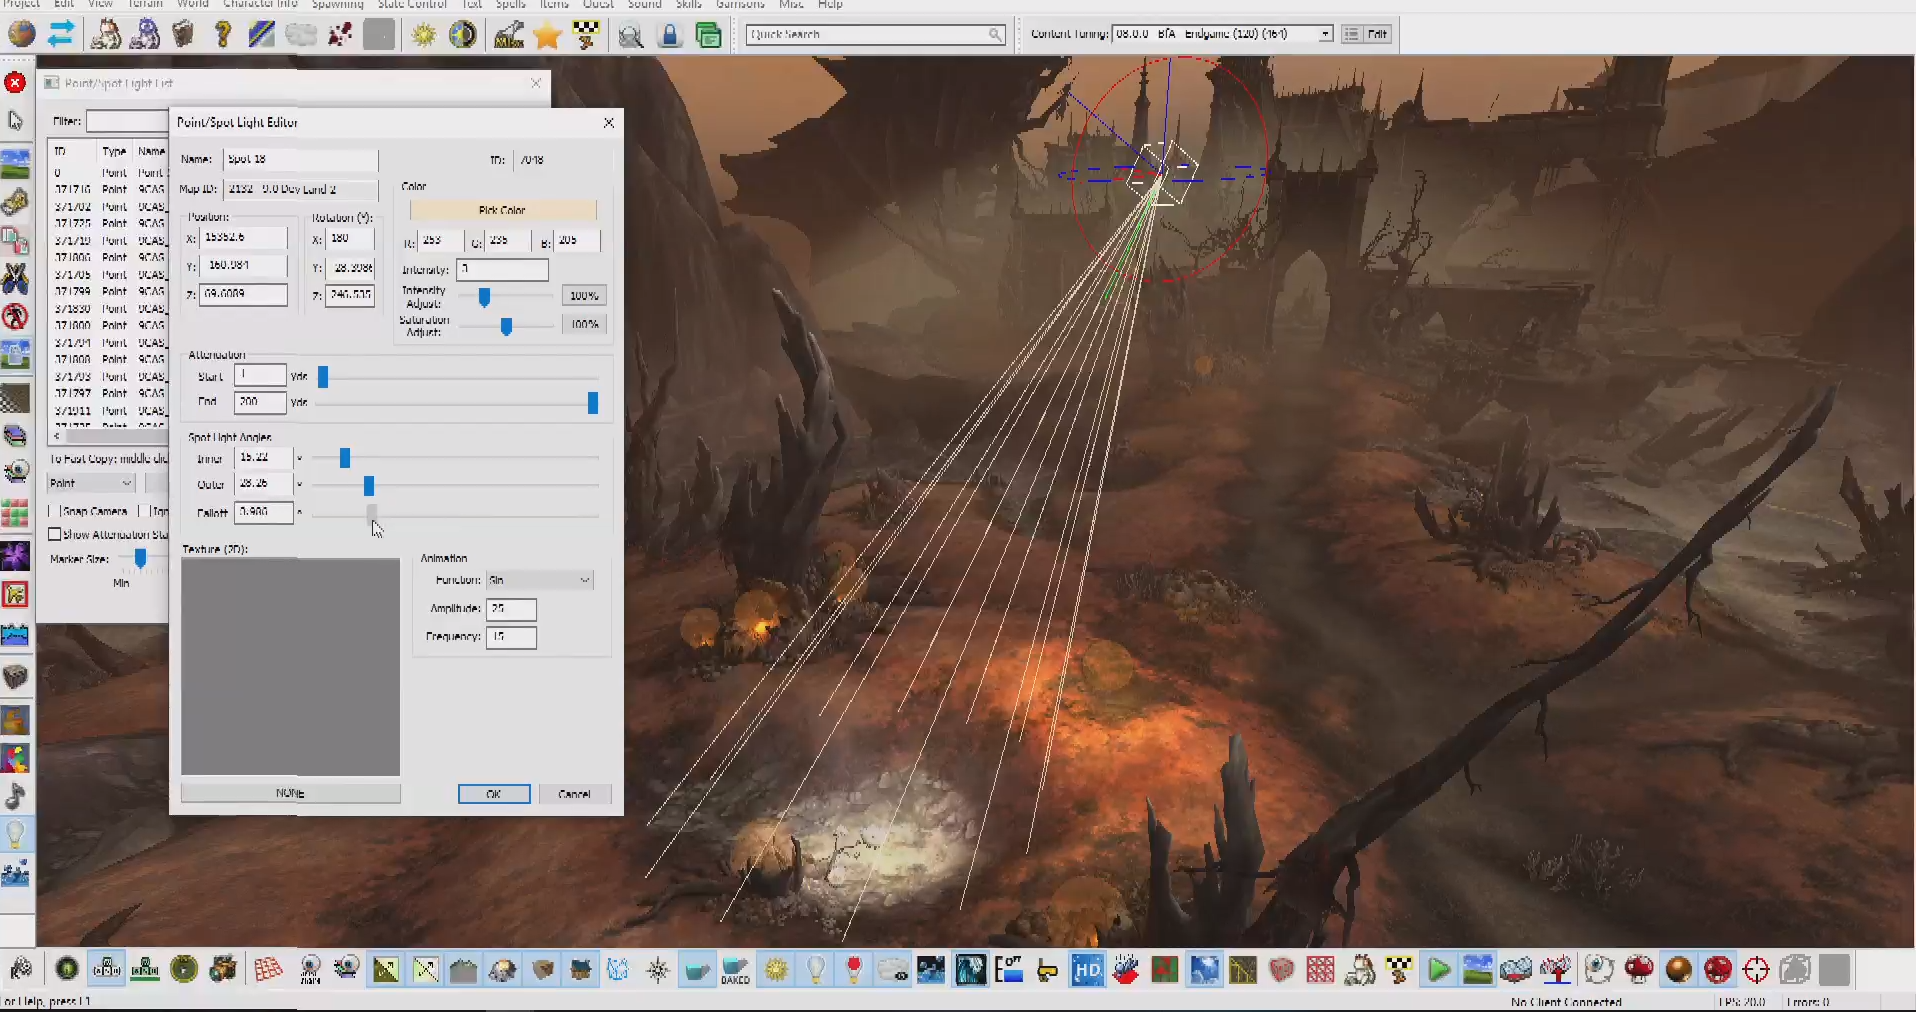Click the red stop icon in left sidebar
Screen dimensions: 1916x1012
click(x=15, y=82)
